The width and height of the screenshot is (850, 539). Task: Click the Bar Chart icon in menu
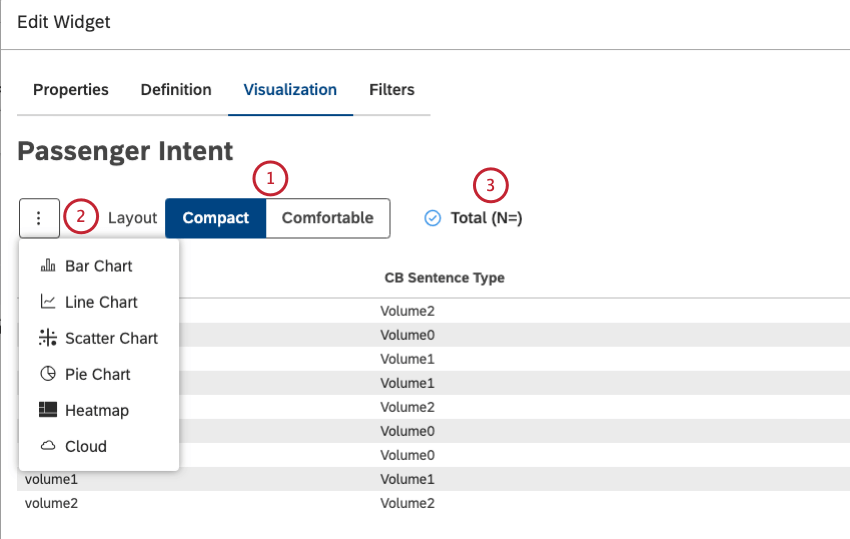pyautogui.click(x=48, y=266)
